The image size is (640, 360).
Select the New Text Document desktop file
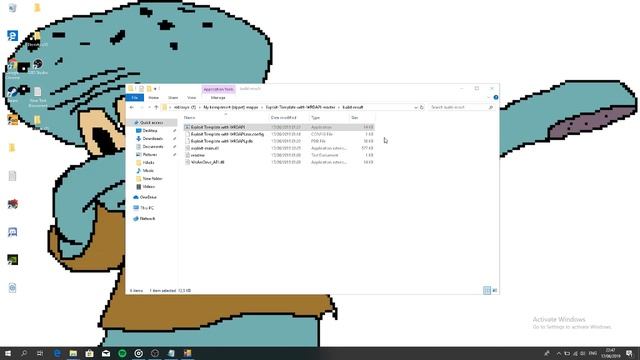pyautogui.click(x=38, y=97)
